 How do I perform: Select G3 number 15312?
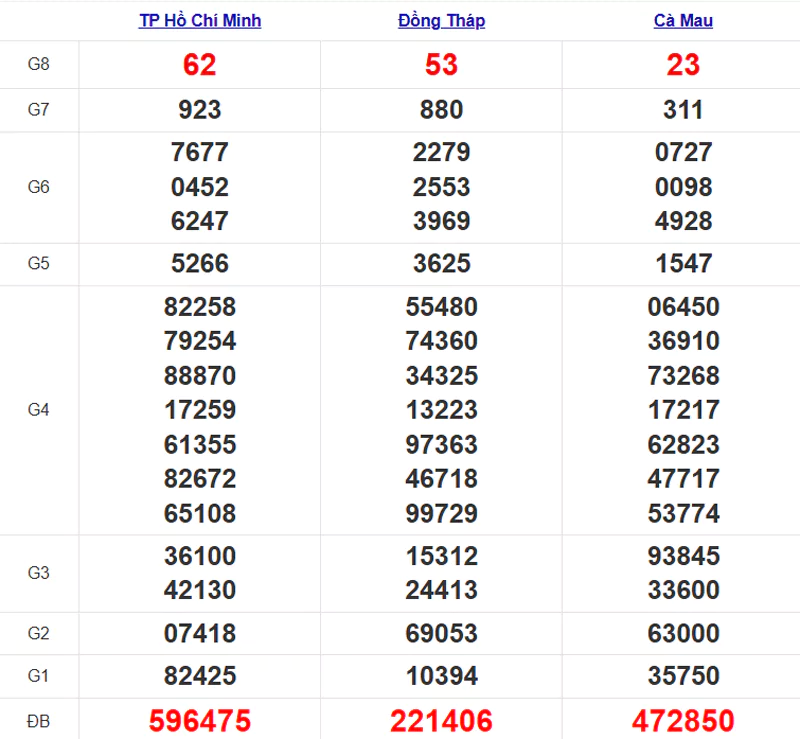tap(441, 556)
